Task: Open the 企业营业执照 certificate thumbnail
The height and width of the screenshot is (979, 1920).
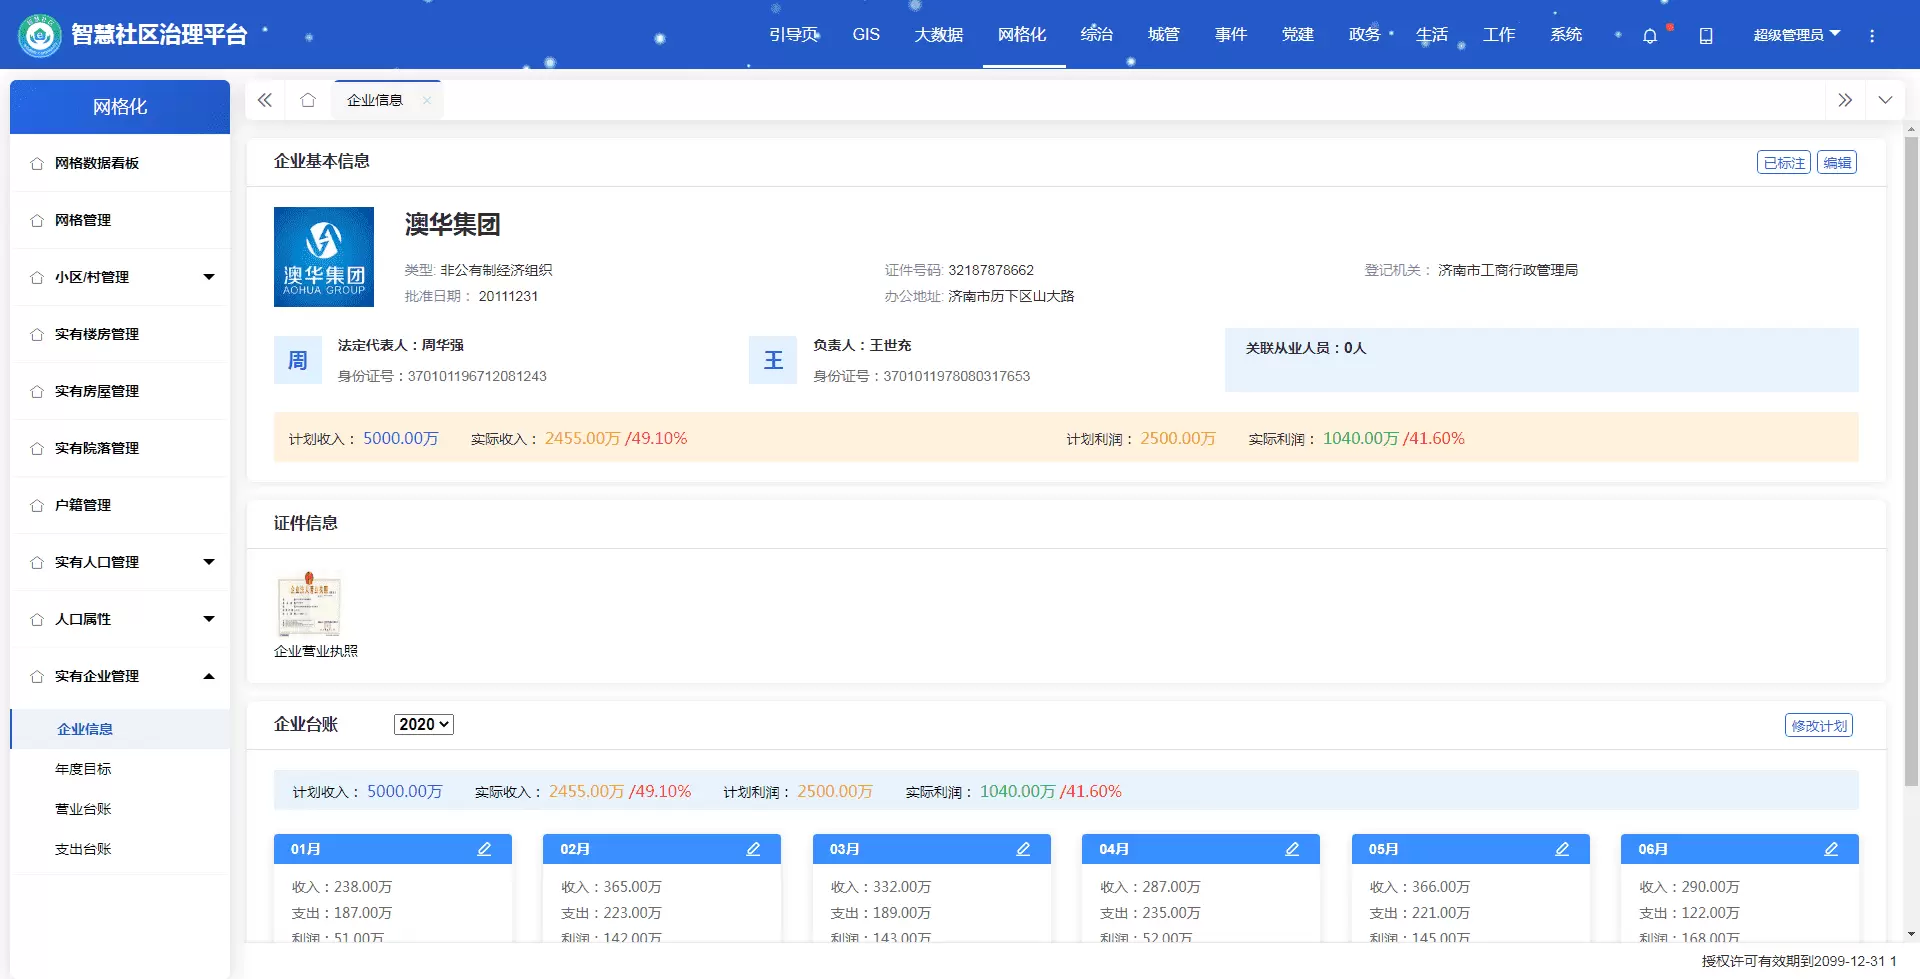Action: click(310, 605)
